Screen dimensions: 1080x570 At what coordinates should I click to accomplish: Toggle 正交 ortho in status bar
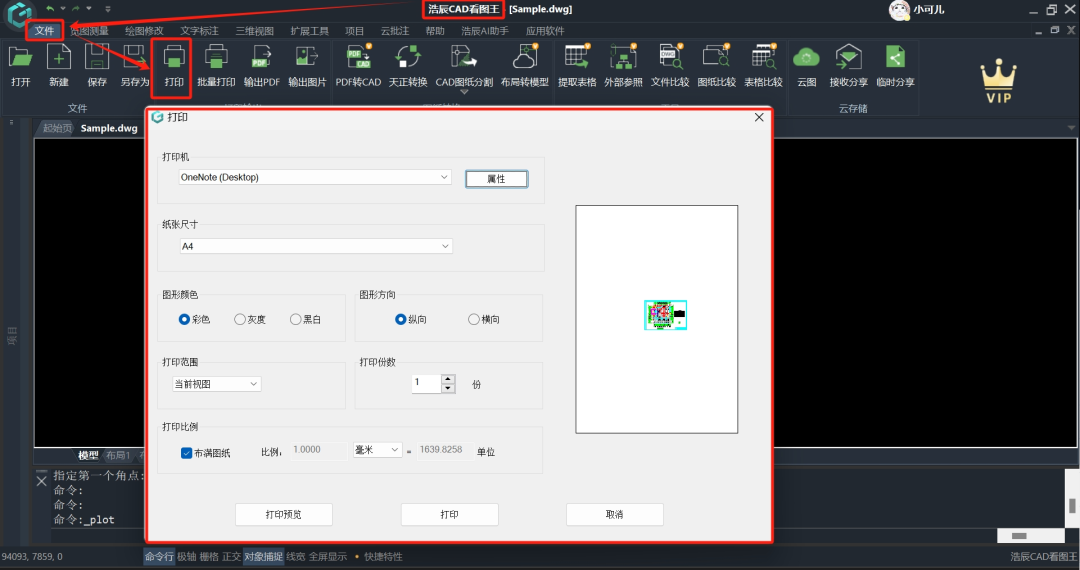[231, 556]
